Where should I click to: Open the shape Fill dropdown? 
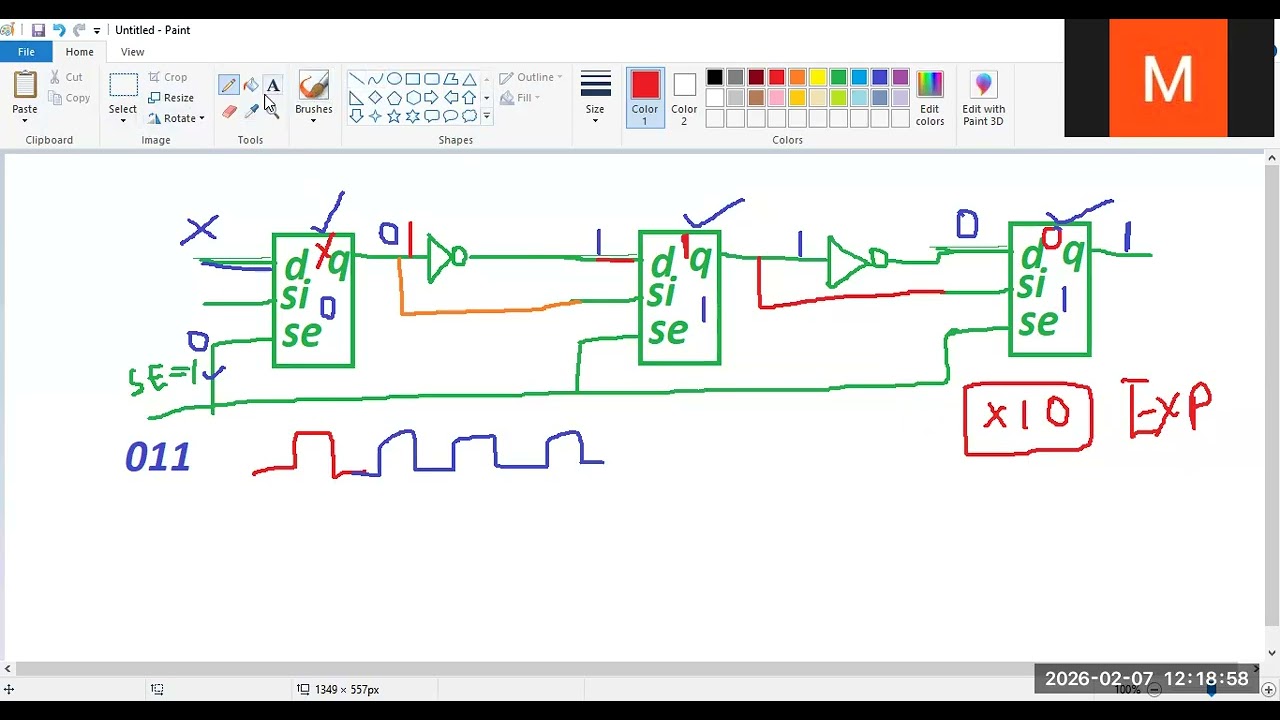tap(520, 98)
